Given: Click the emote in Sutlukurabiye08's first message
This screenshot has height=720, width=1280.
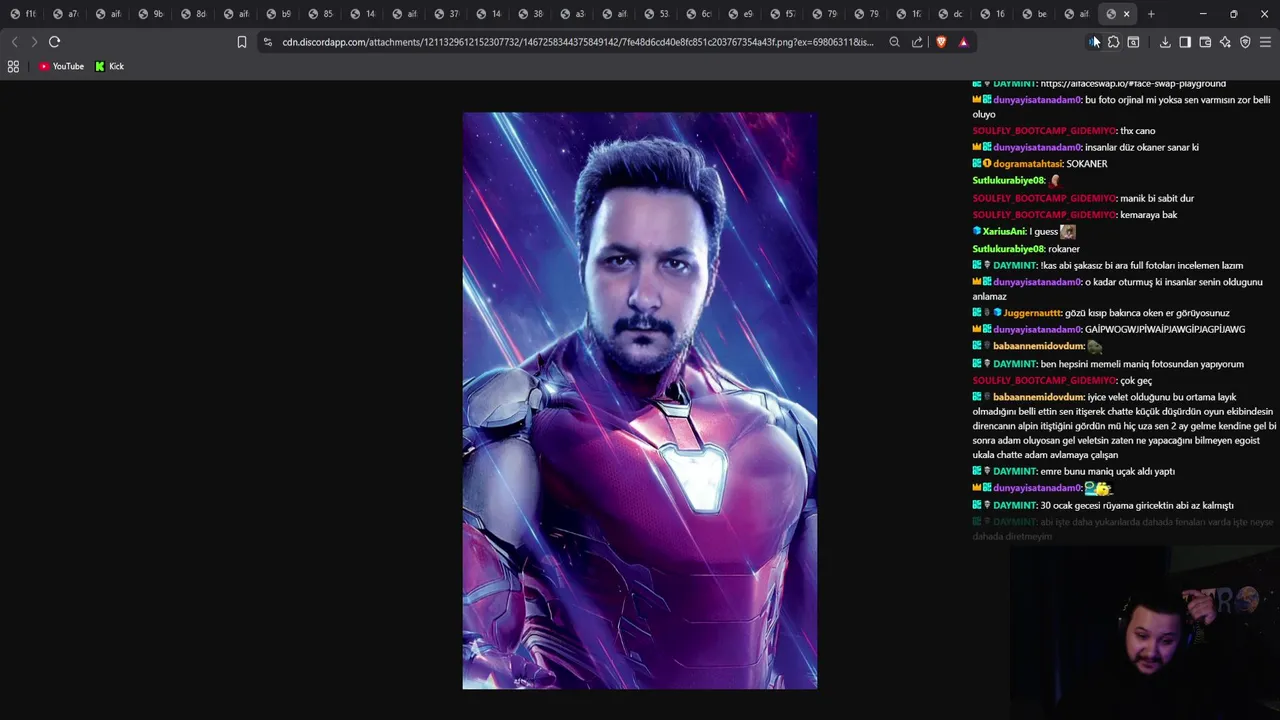Looking at the screenshot, I should [1055, 181].
